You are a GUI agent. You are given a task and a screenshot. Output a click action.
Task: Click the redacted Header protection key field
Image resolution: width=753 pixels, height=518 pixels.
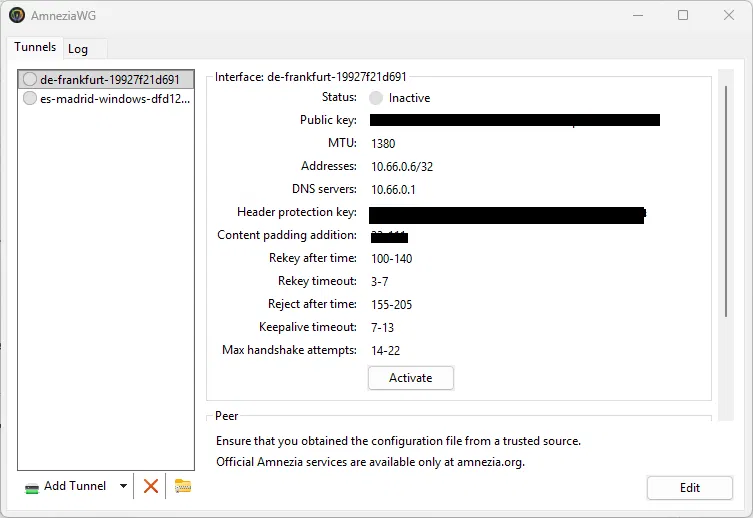[507, 215]
